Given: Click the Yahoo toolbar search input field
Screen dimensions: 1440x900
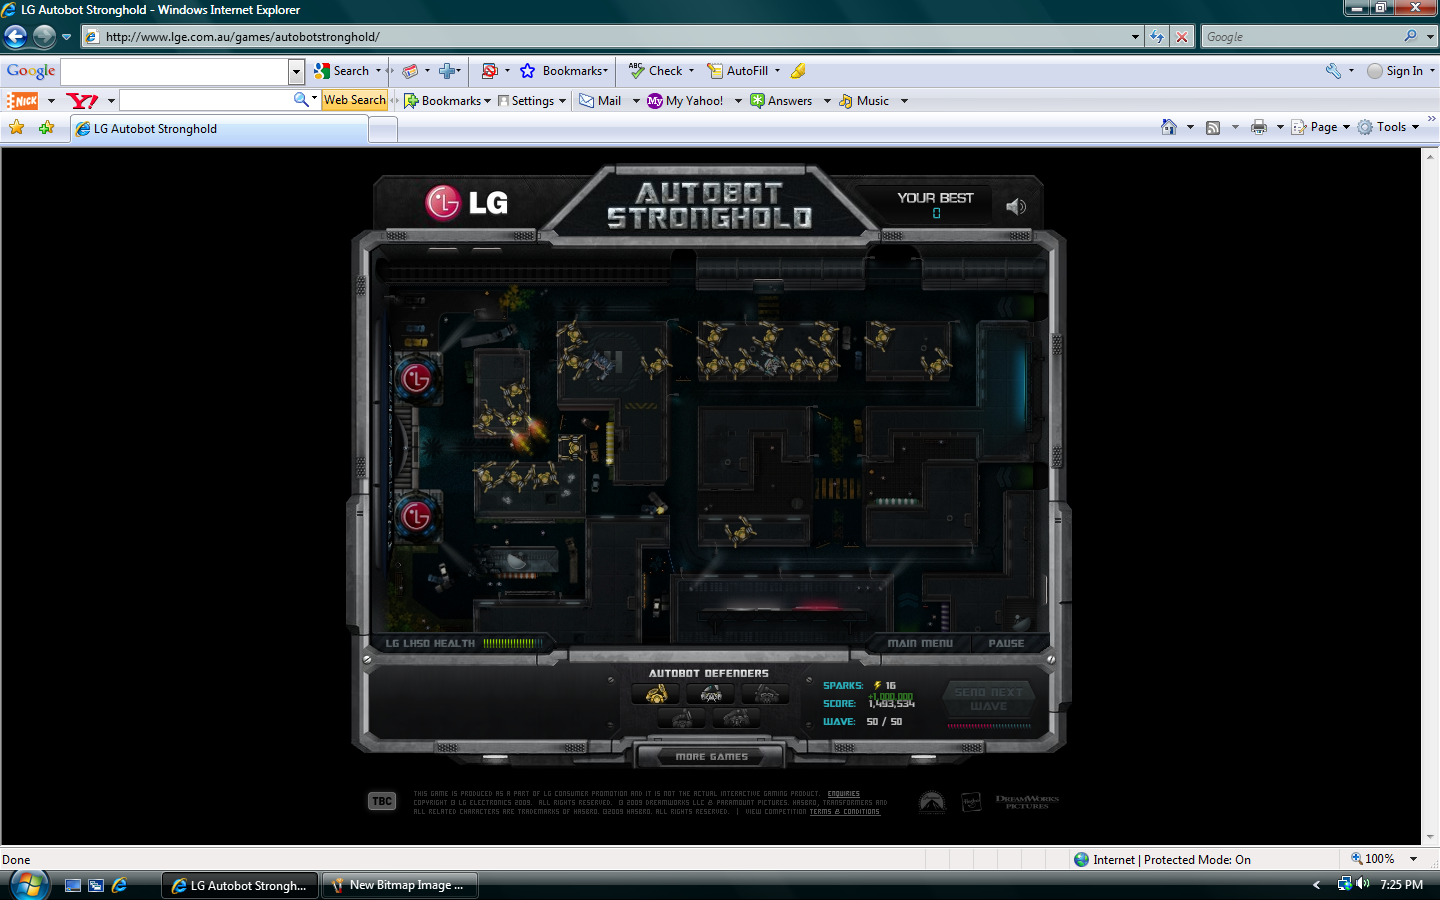Looking at the screenshot, I should 206,100.
